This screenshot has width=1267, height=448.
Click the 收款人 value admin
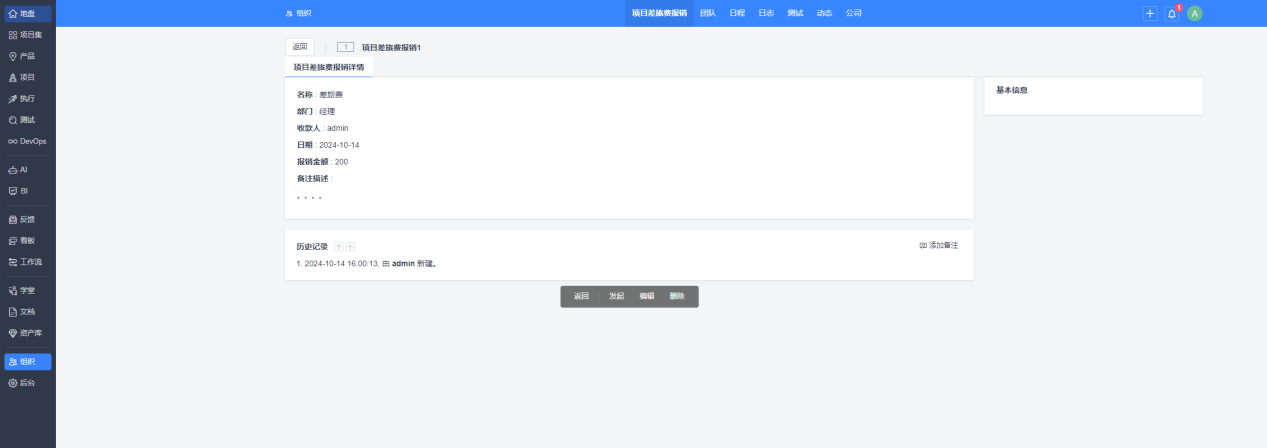click(337, 128)
